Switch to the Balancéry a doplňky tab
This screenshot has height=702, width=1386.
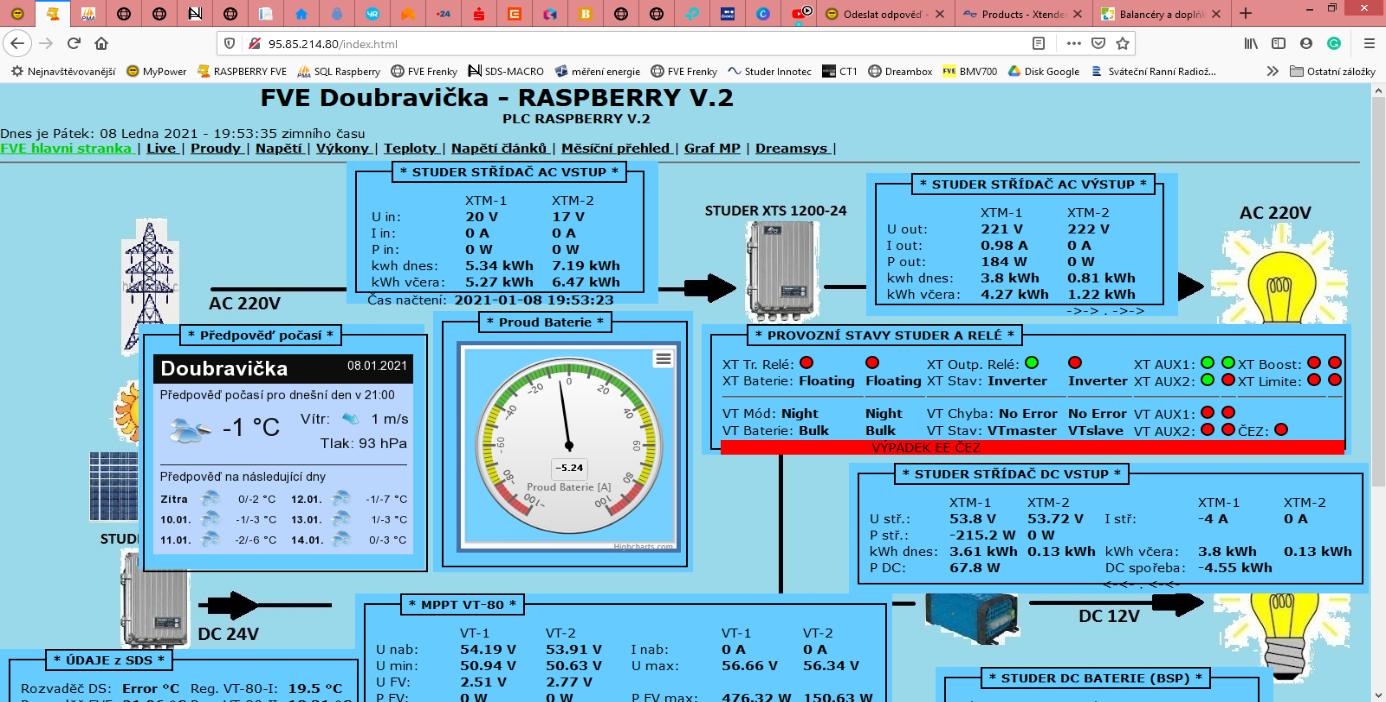click(1156, 14)
